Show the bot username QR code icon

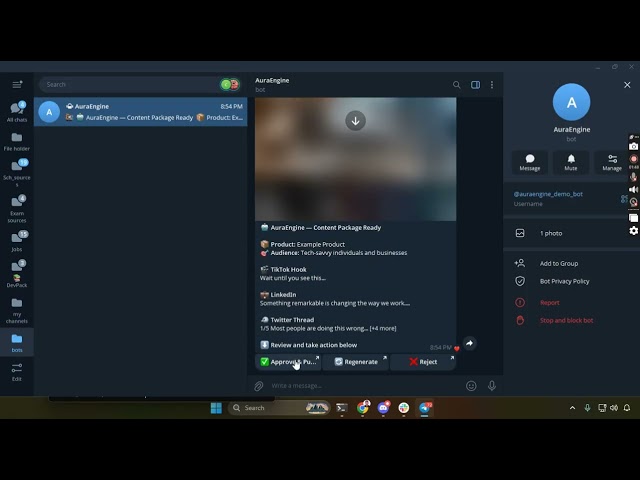click(x=623, y=199)
